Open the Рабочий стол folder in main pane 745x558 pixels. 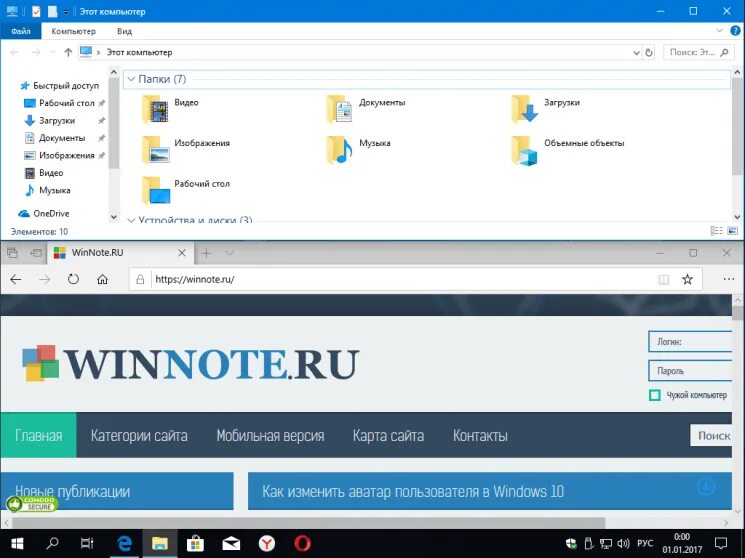tap(186, 190)
